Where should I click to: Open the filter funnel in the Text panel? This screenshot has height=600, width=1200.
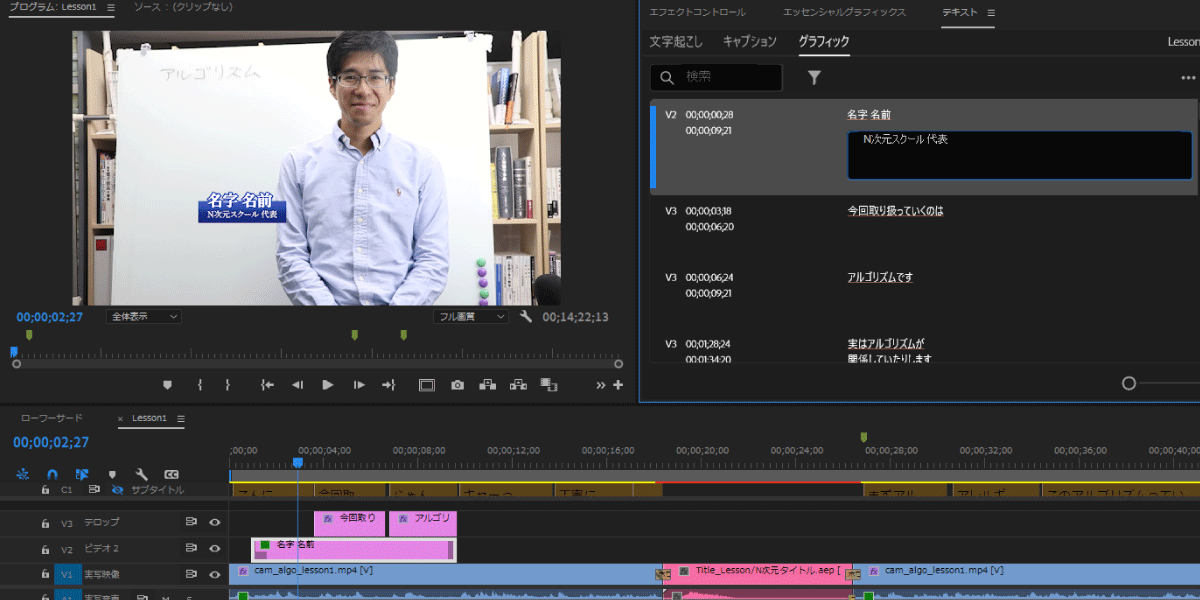point(814,77)
